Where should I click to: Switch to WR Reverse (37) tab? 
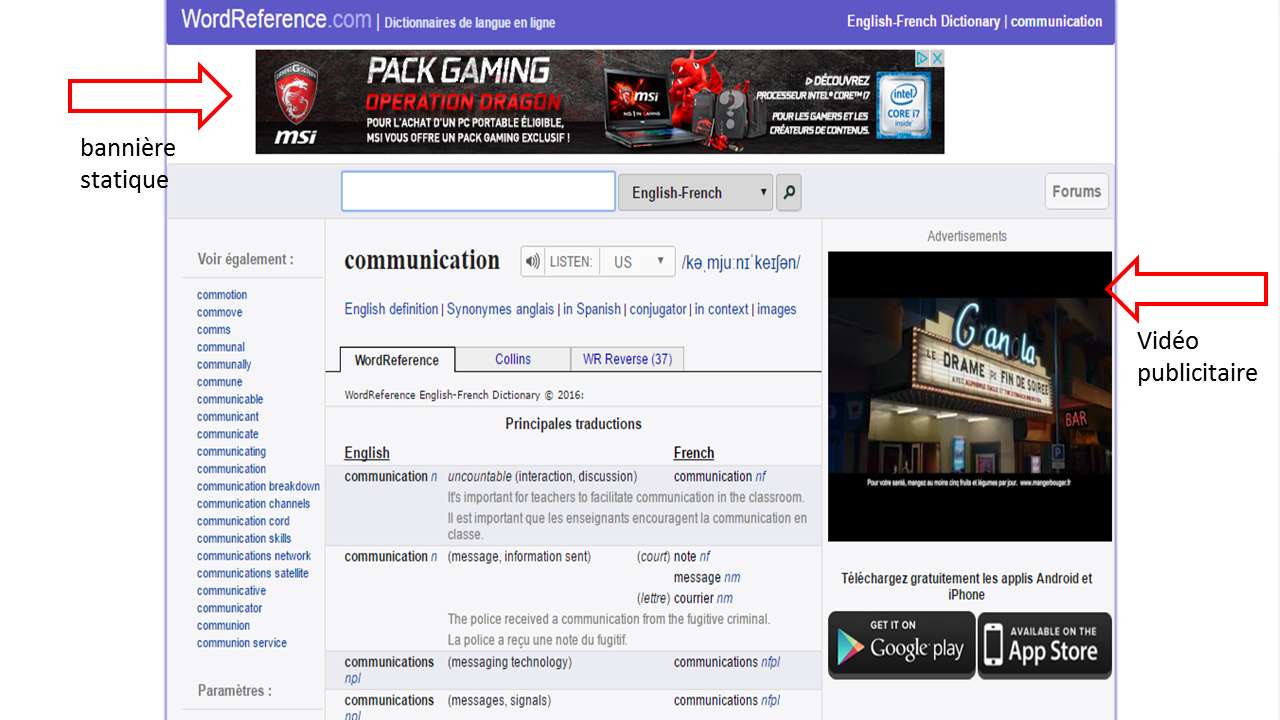pos(627,359)
